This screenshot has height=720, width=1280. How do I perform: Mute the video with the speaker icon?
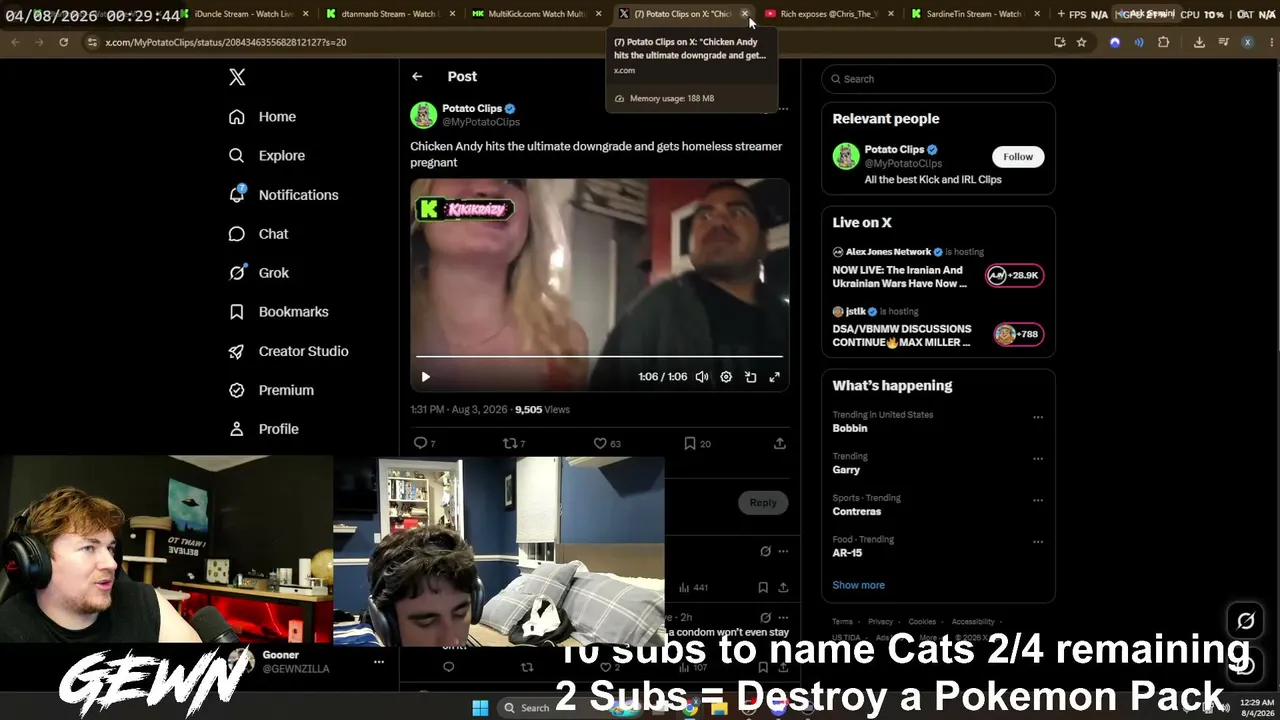(702, 377)
